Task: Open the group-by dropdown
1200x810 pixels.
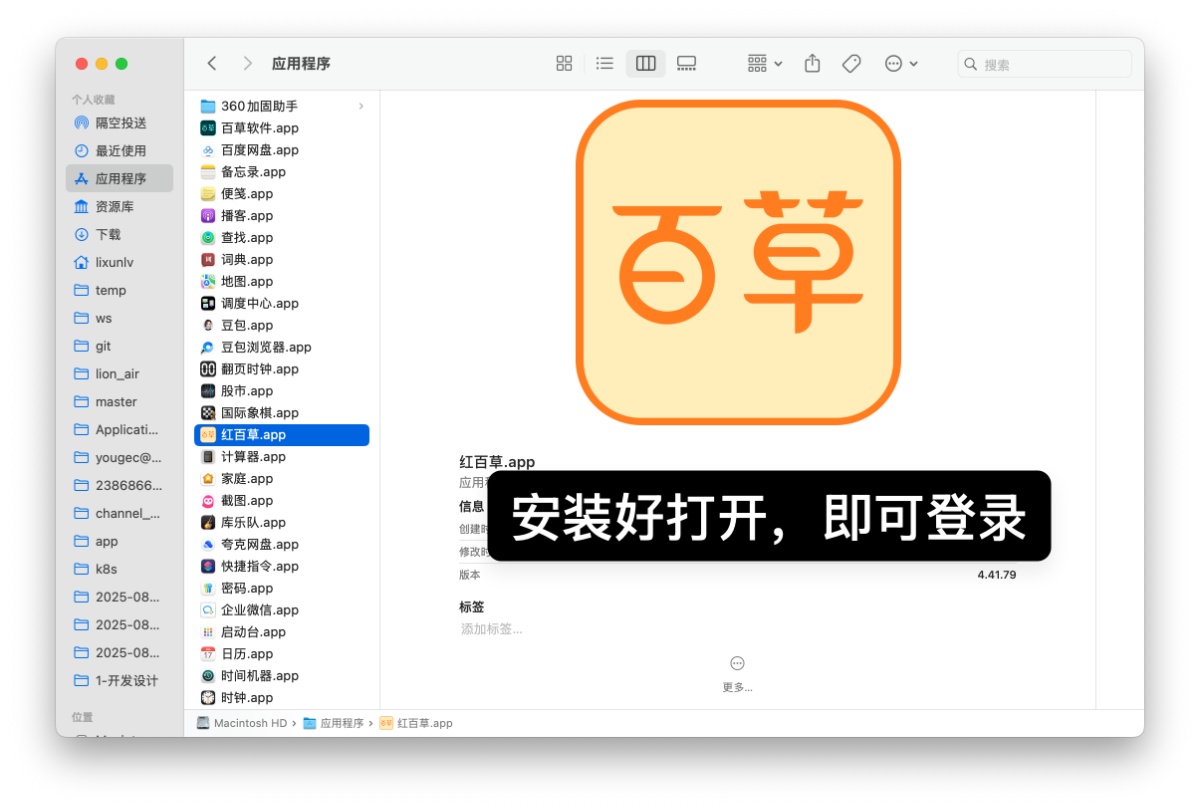Action: point(765,63)
